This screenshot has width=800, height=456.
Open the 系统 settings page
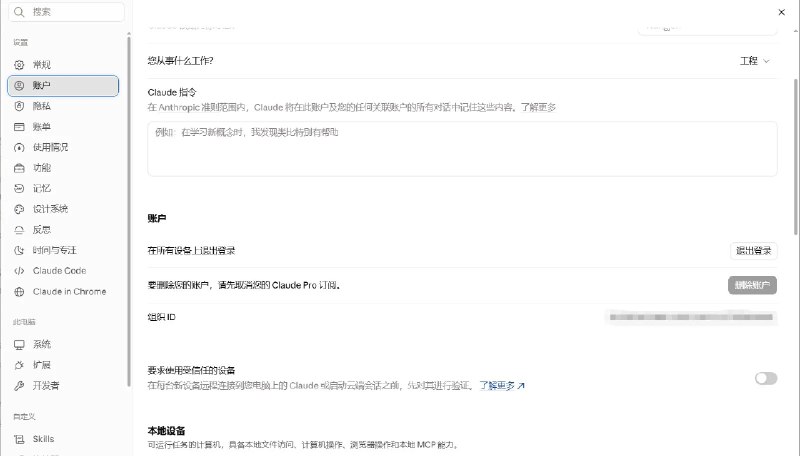pos(63,345)
